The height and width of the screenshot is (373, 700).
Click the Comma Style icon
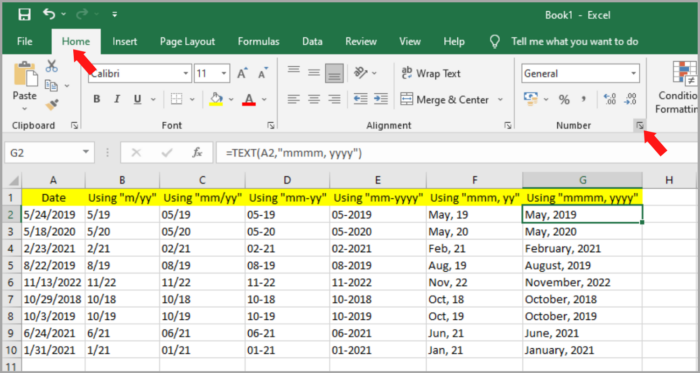[x=584, y=99]
